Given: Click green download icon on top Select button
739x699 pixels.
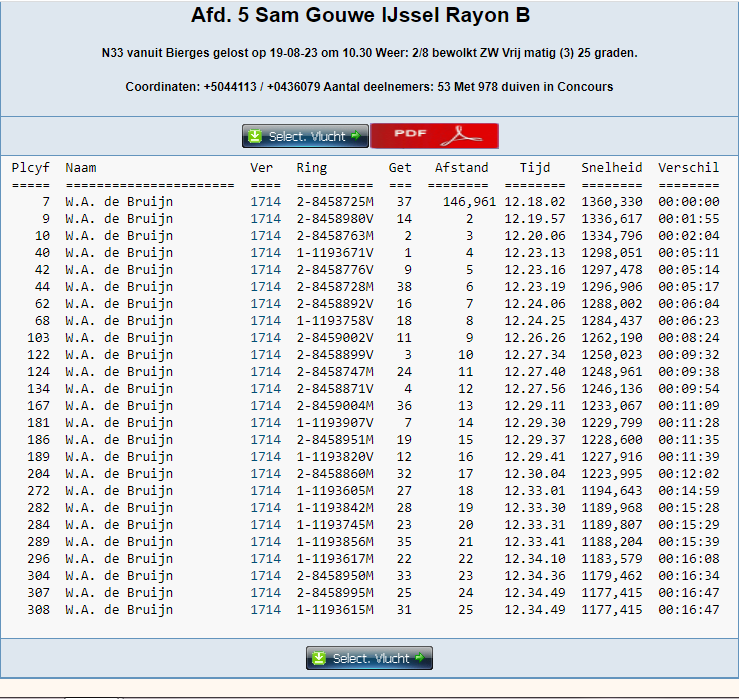Looking at the screenshot, I should (255, 136).
